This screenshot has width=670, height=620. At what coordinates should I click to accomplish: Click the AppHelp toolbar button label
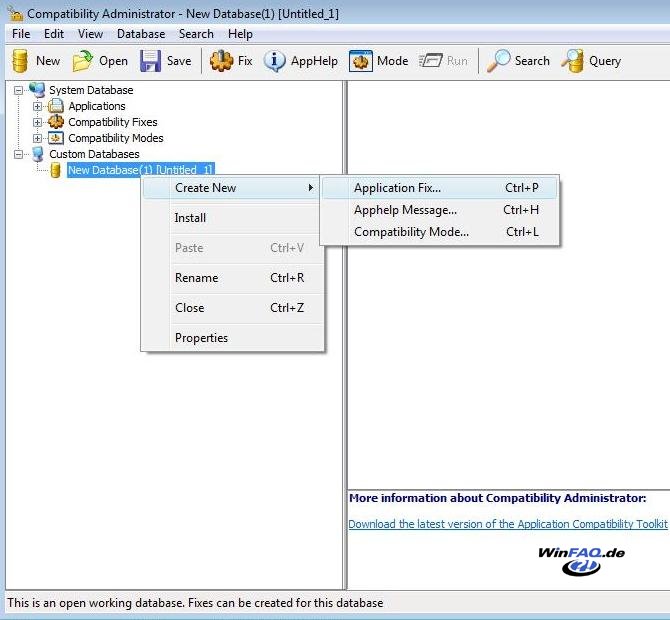314,61
